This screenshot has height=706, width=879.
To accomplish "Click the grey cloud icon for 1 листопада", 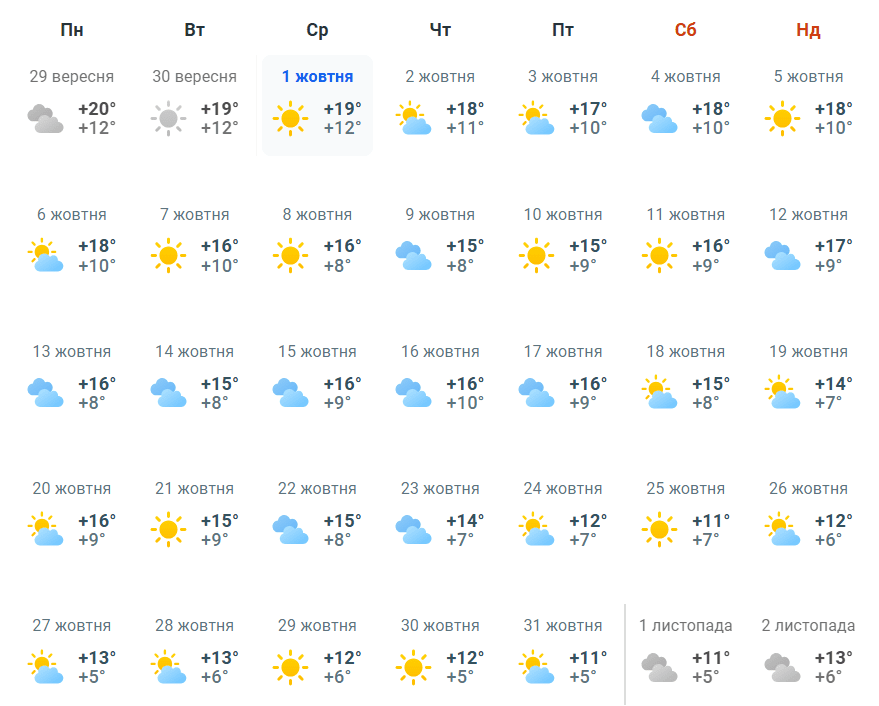I will click(659, 667).
